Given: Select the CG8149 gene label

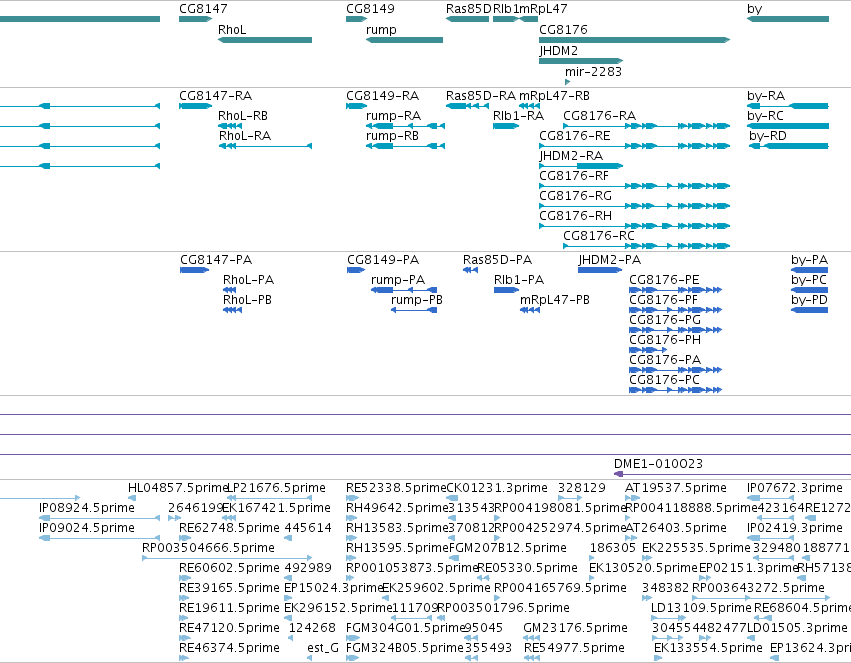Looking at the screenshot, I should click(x=370, y=9).
